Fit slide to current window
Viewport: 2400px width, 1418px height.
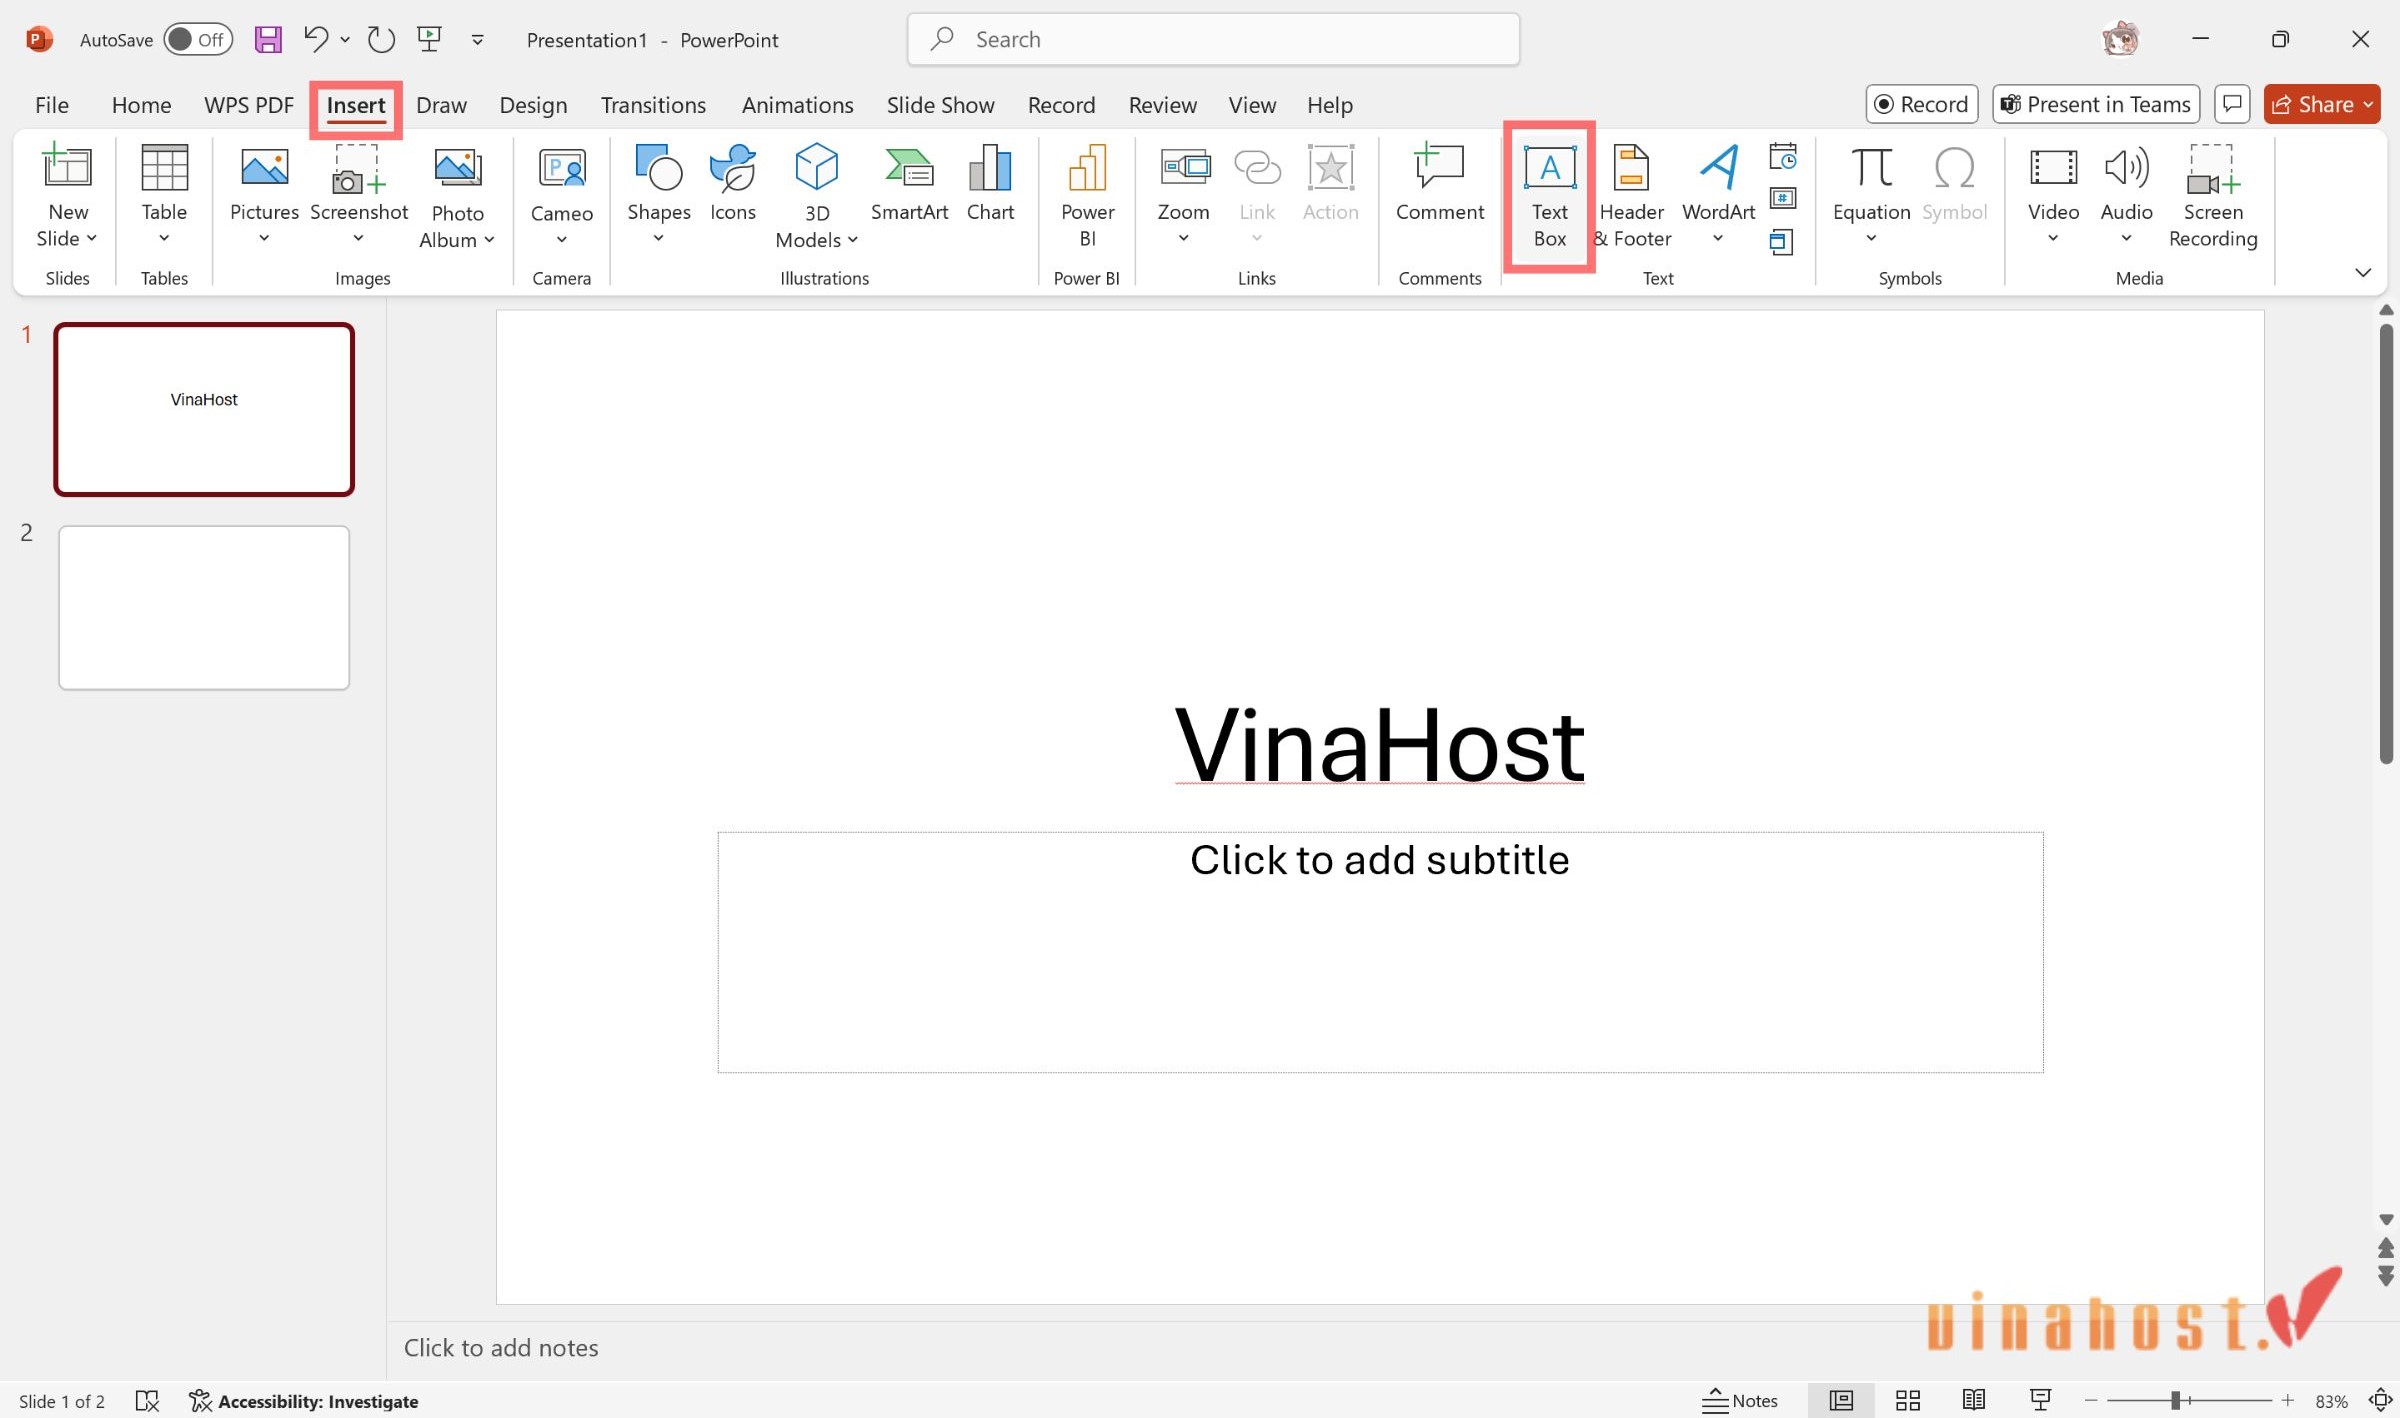click(x=2381, y=1400)
